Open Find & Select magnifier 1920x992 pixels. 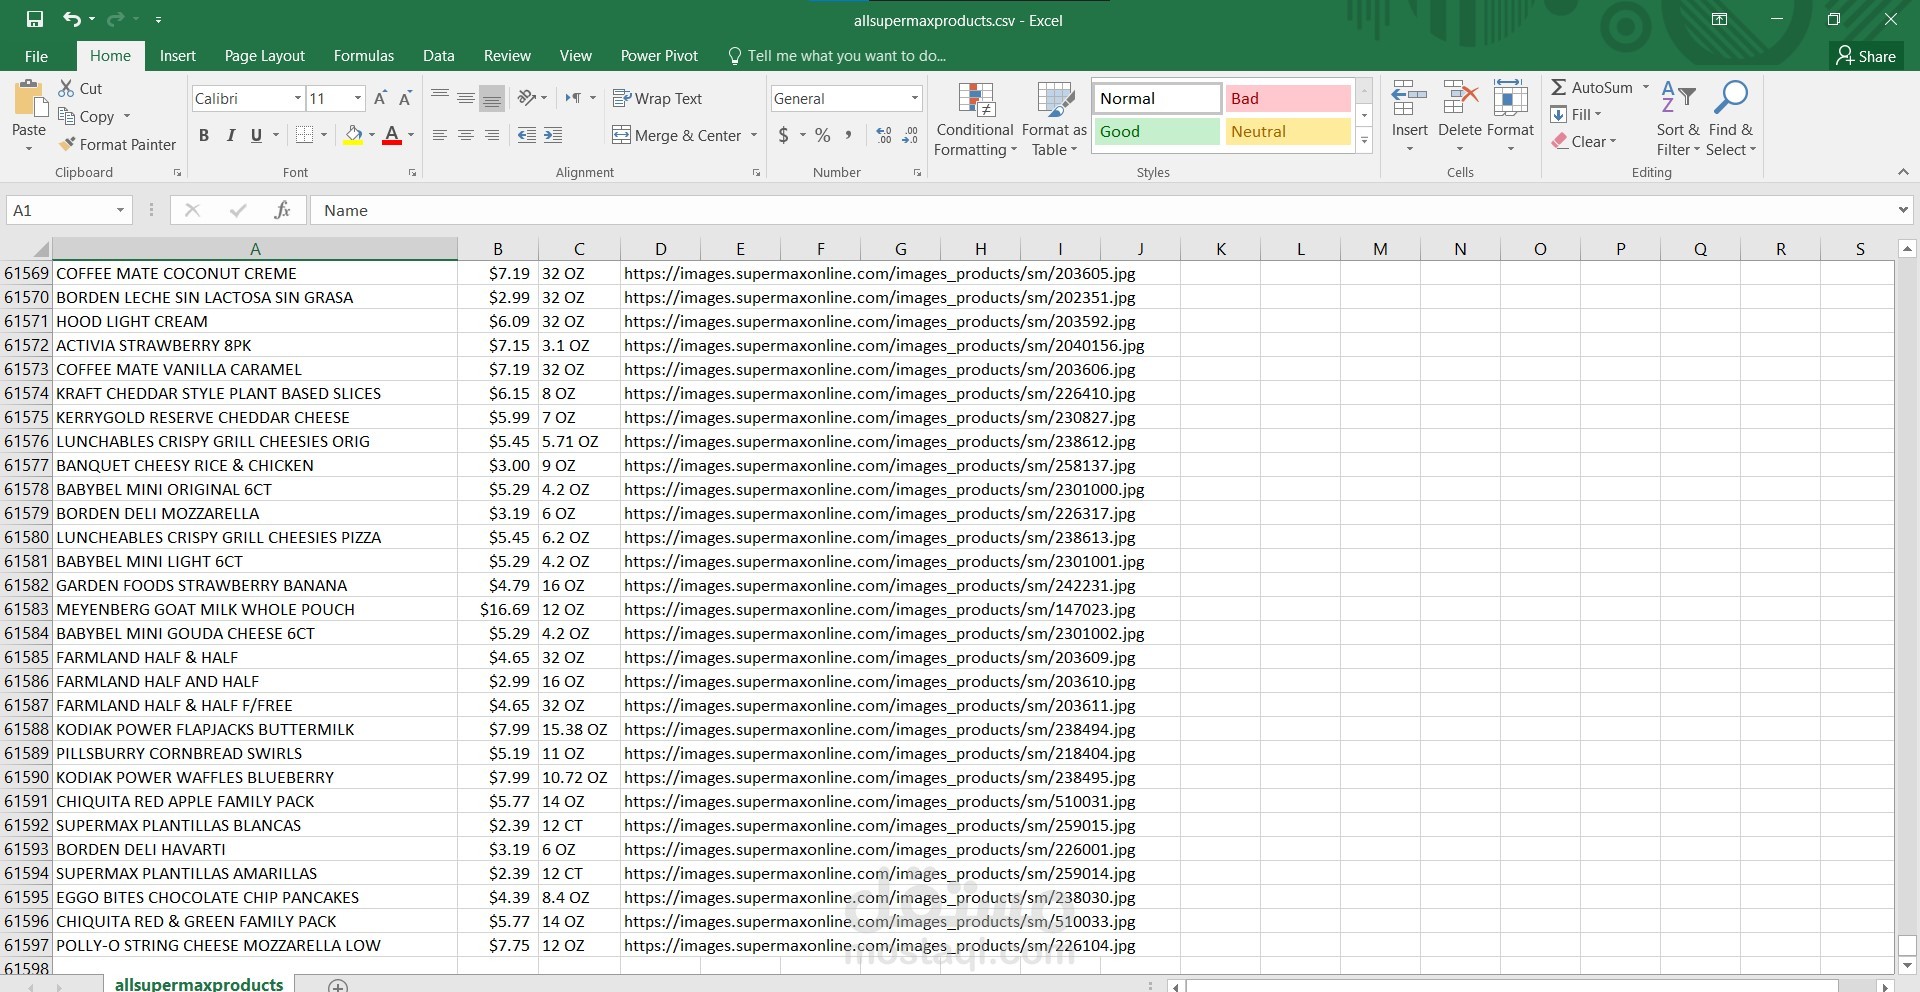tap(1730, 119)
